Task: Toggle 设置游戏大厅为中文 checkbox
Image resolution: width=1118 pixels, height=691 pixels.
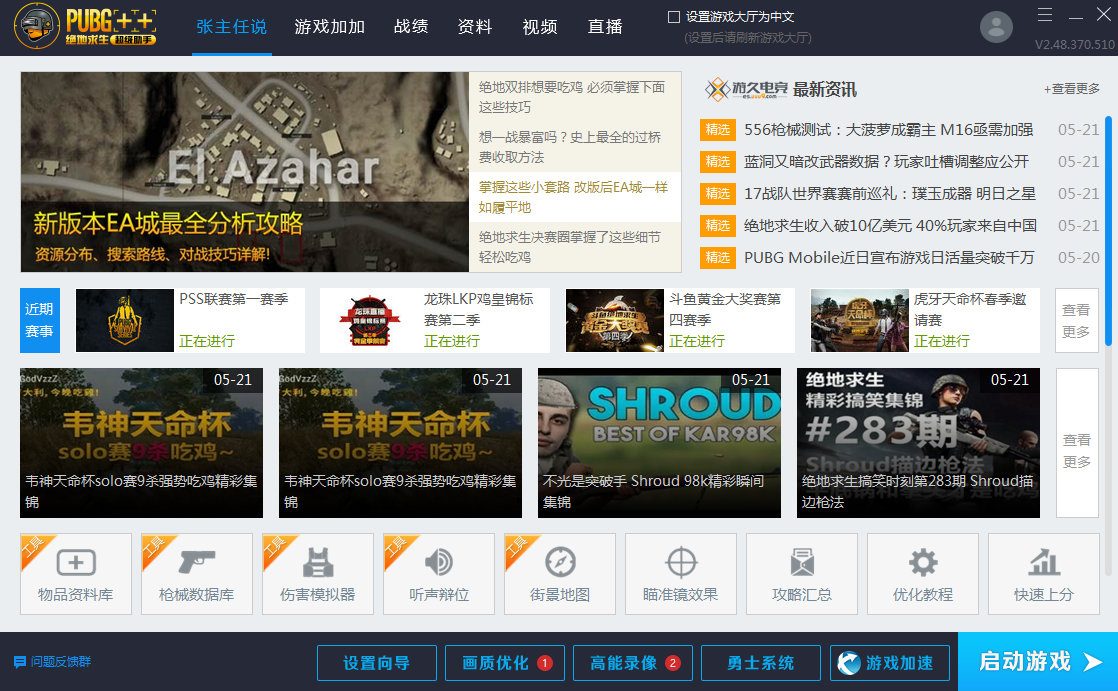Action: click(x=674, y=17)
